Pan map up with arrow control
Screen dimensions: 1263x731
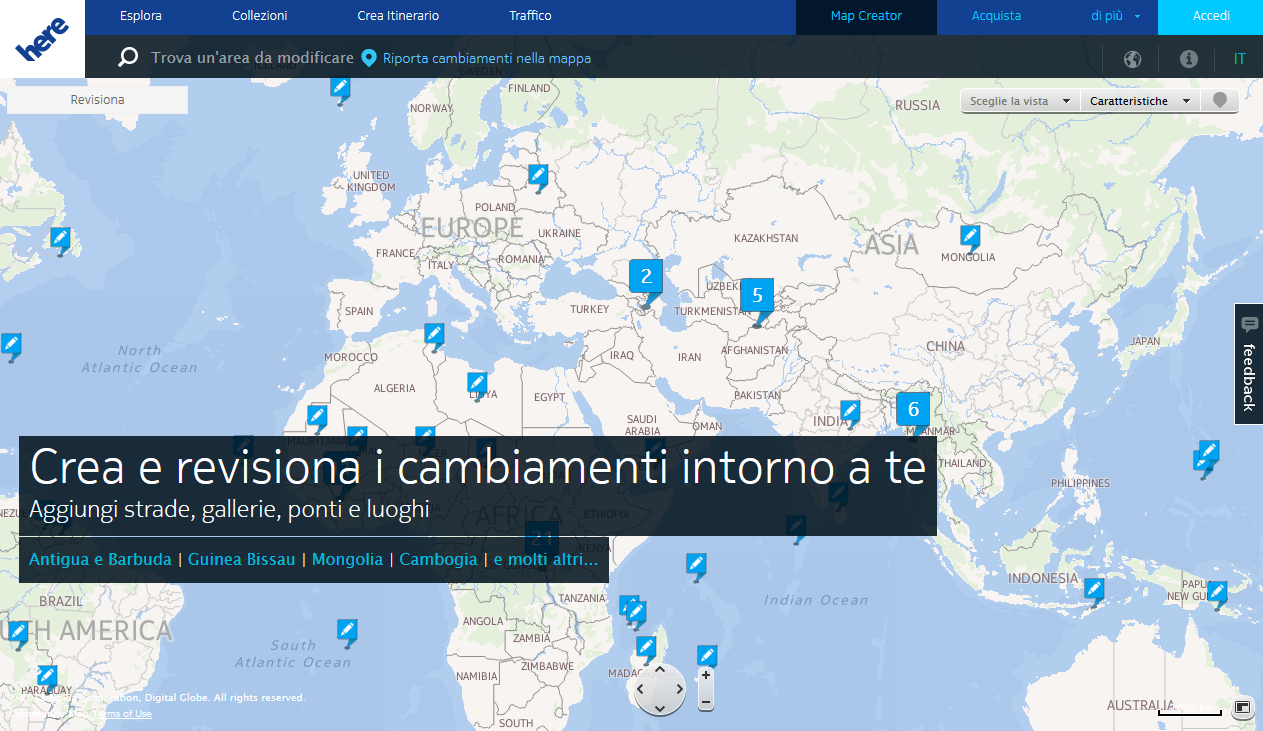coord(659,670)
